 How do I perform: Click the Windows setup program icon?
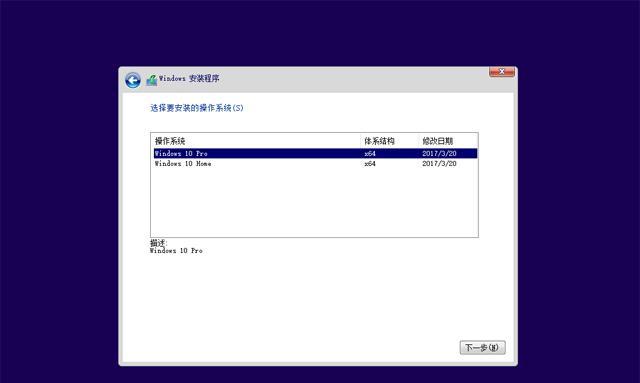click(x=152, y=80)
